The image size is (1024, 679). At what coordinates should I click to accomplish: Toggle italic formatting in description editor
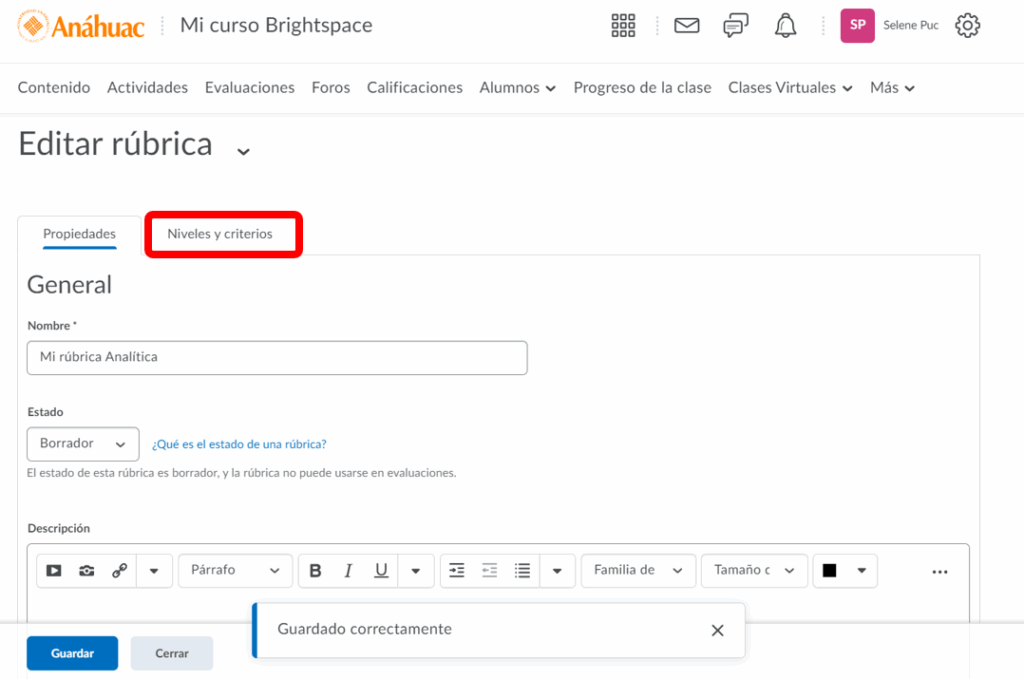(x=348, y=570)
